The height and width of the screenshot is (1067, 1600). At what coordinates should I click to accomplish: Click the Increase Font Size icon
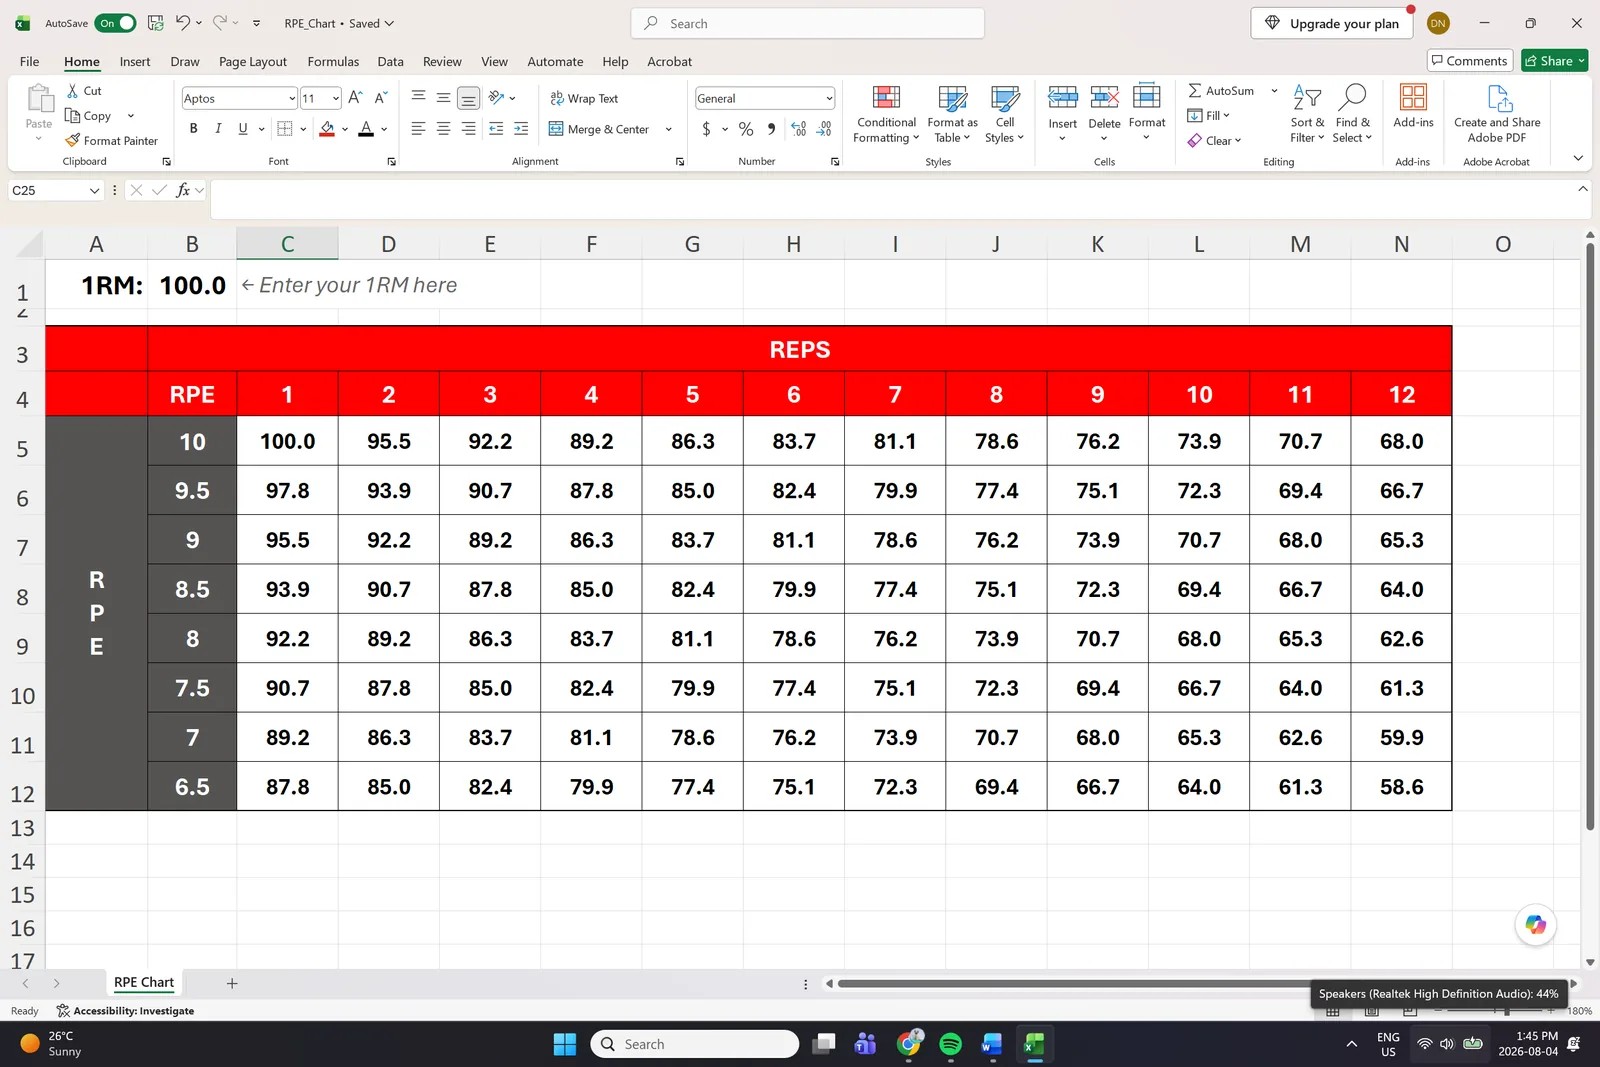355,98
